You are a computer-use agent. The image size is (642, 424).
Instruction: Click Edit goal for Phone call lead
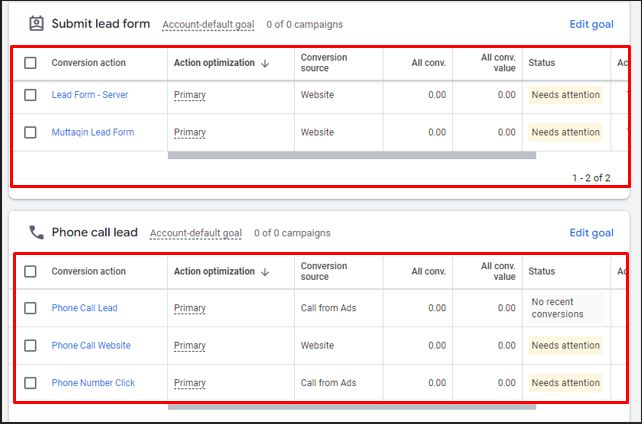click(591, 233)
